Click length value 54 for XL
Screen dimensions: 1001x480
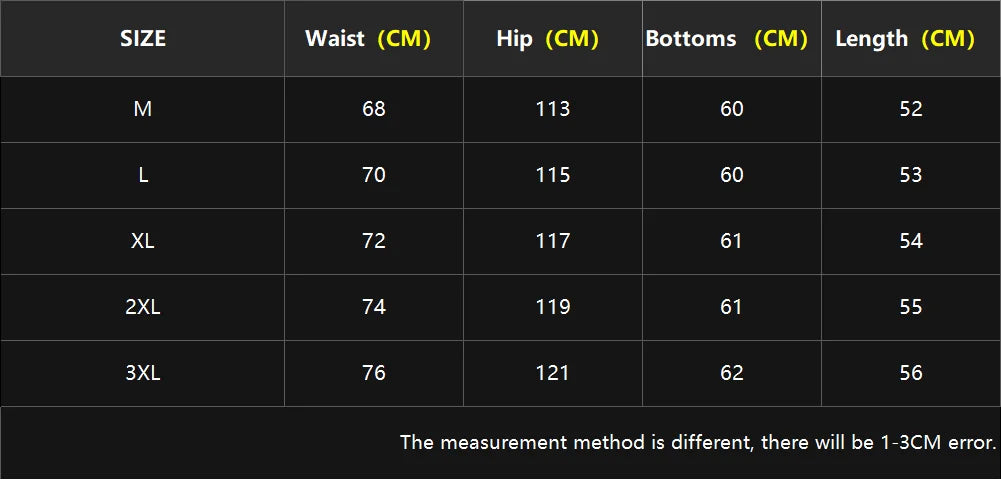point(911,241)
